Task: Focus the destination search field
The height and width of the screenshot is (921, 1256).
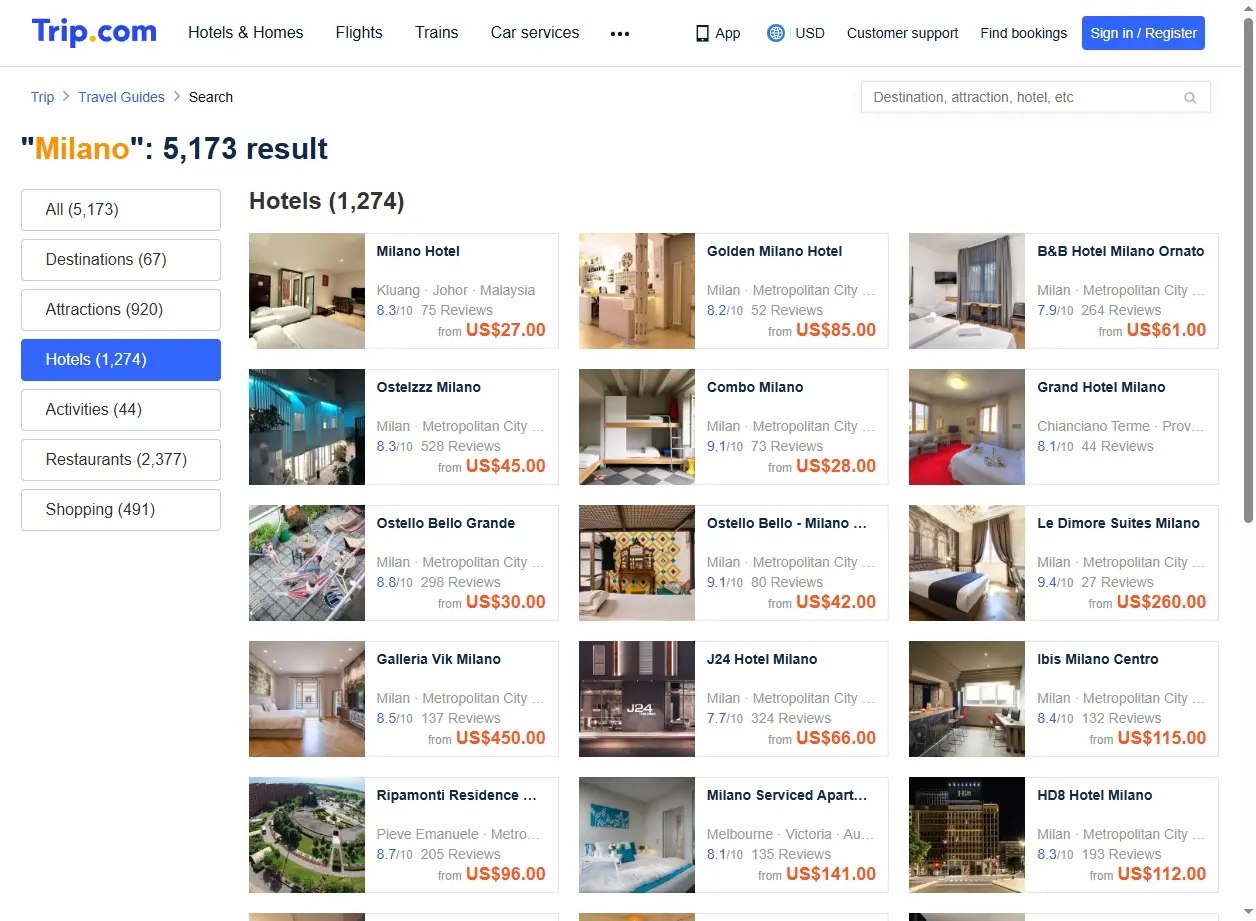Action: point(1036,97)
